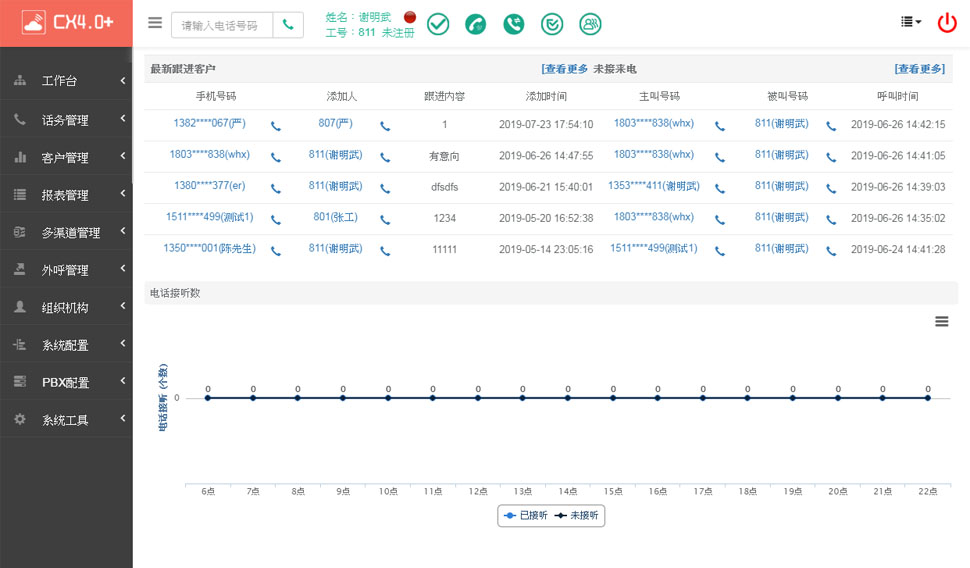Click the 呼叫时间 column header
This screenshot has height=568, width=970.
tap(898, 96)
